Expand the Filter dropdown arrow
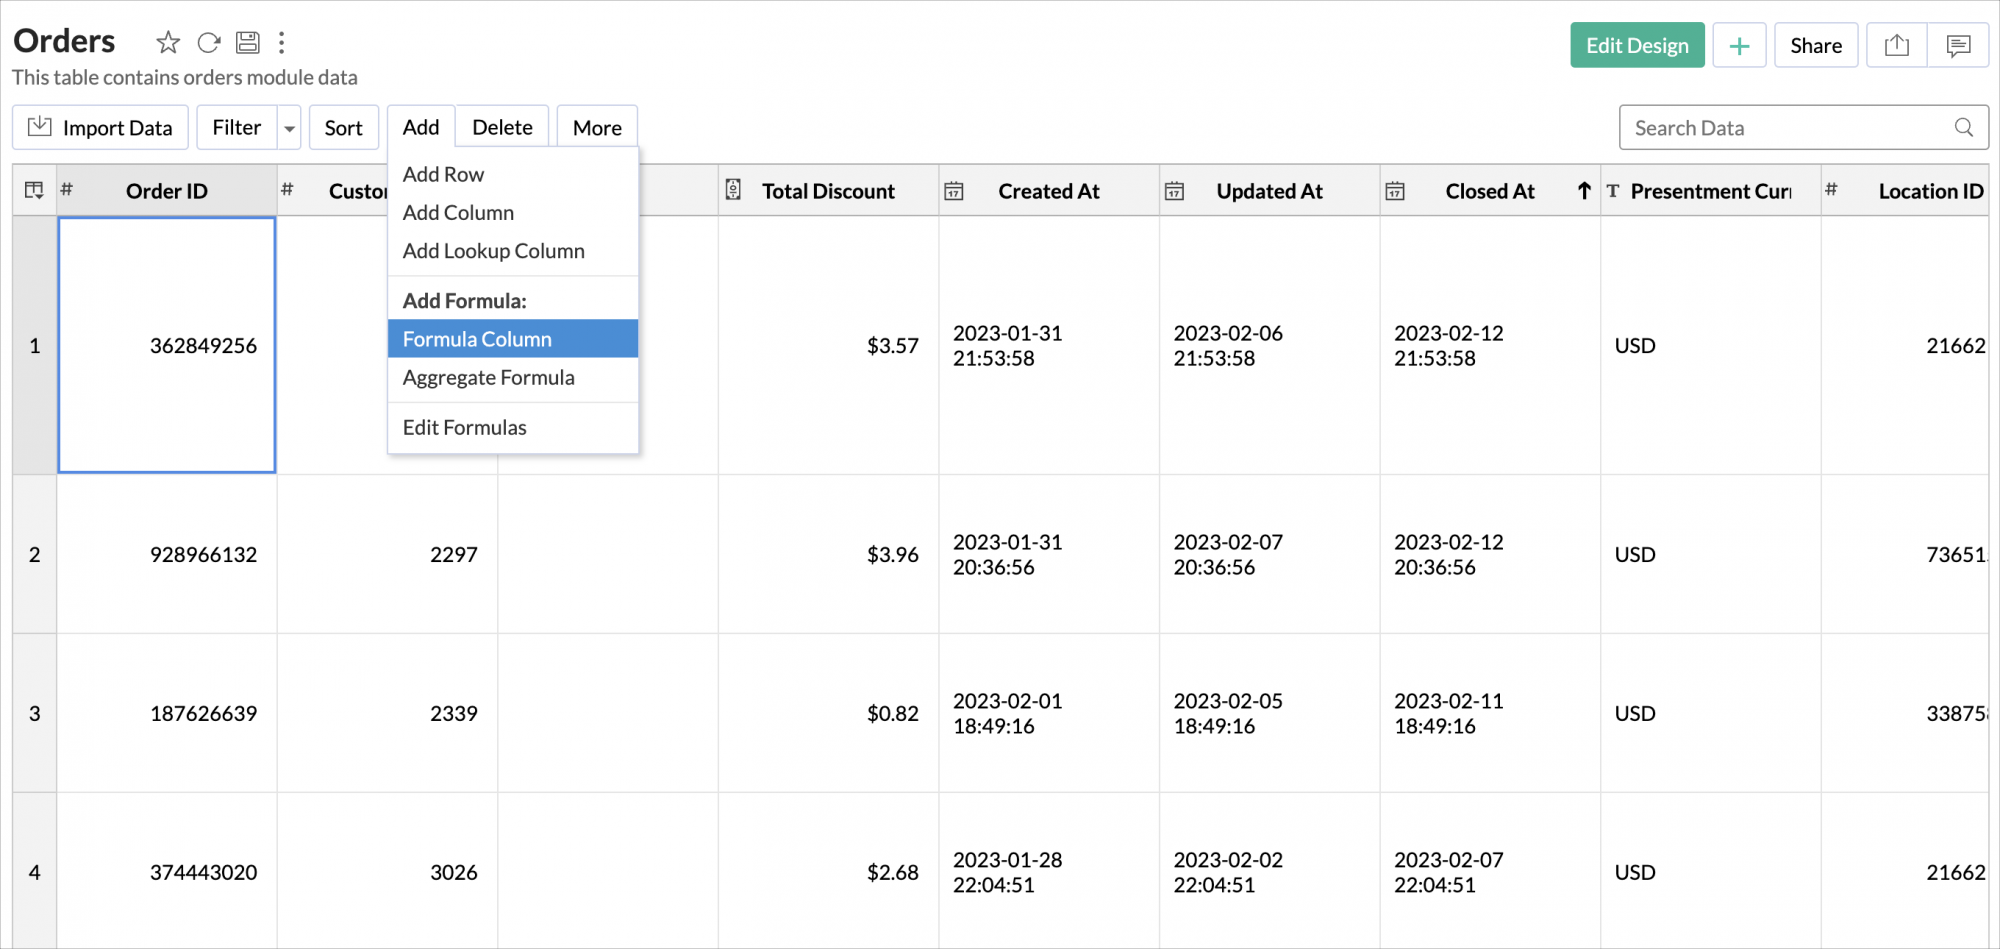 tap(289, 128)
